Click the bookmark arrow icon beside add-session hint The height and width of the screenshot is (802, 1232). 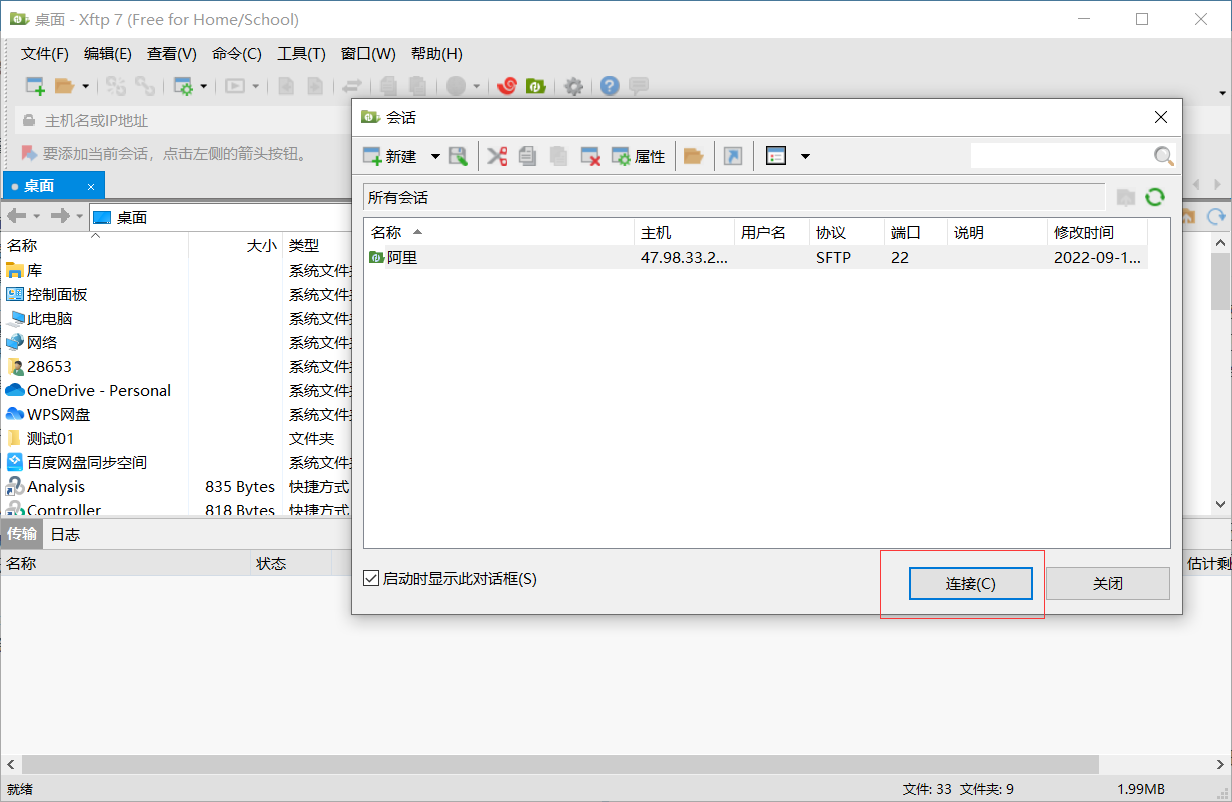28,154
